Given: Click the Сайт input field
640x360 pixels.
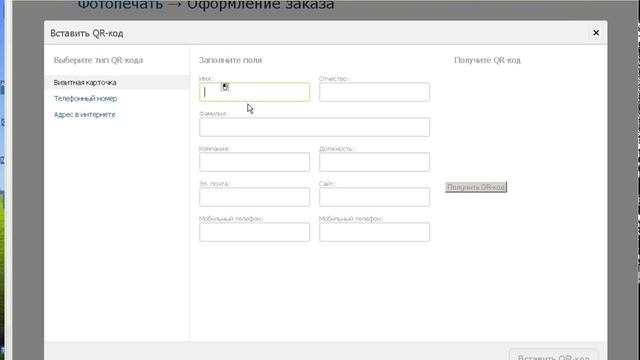Looking at the screenshot, I should click(374, 197).
